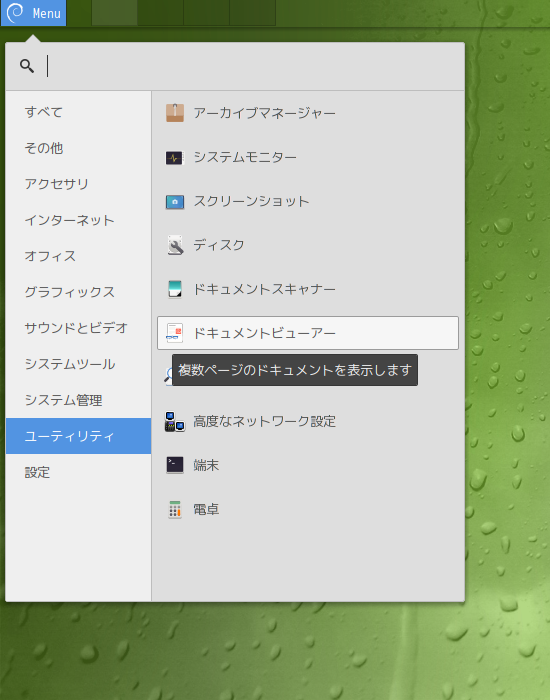Open the アーカイブマネージャー archive box icon
Image resolution: width=550 pixels, height=700 pixels.
pos(175,113)
